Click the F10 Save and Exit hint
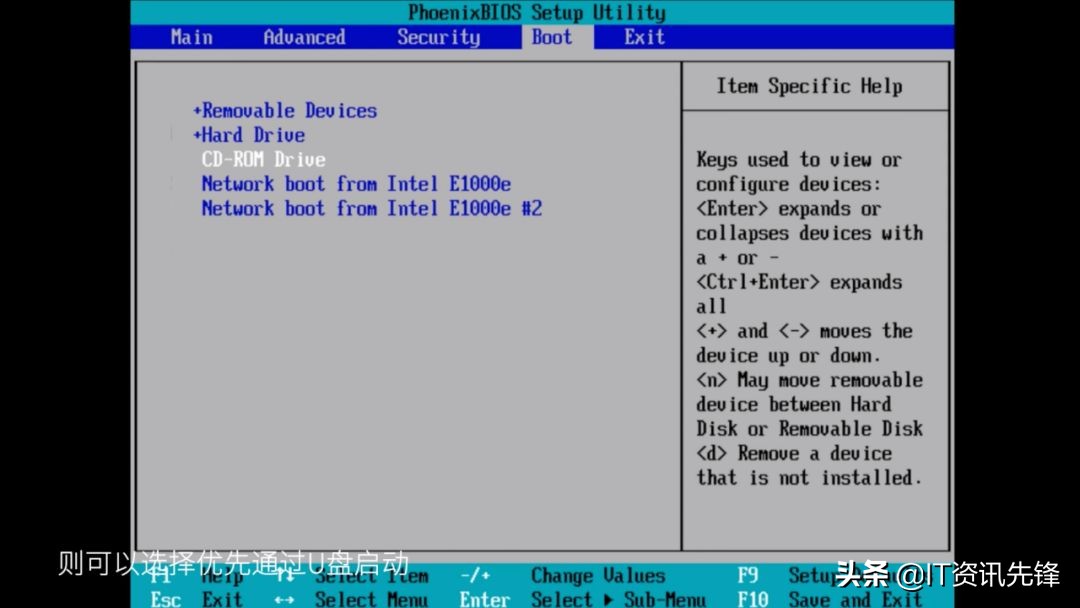1080x608 pixels. pos(829,599)
